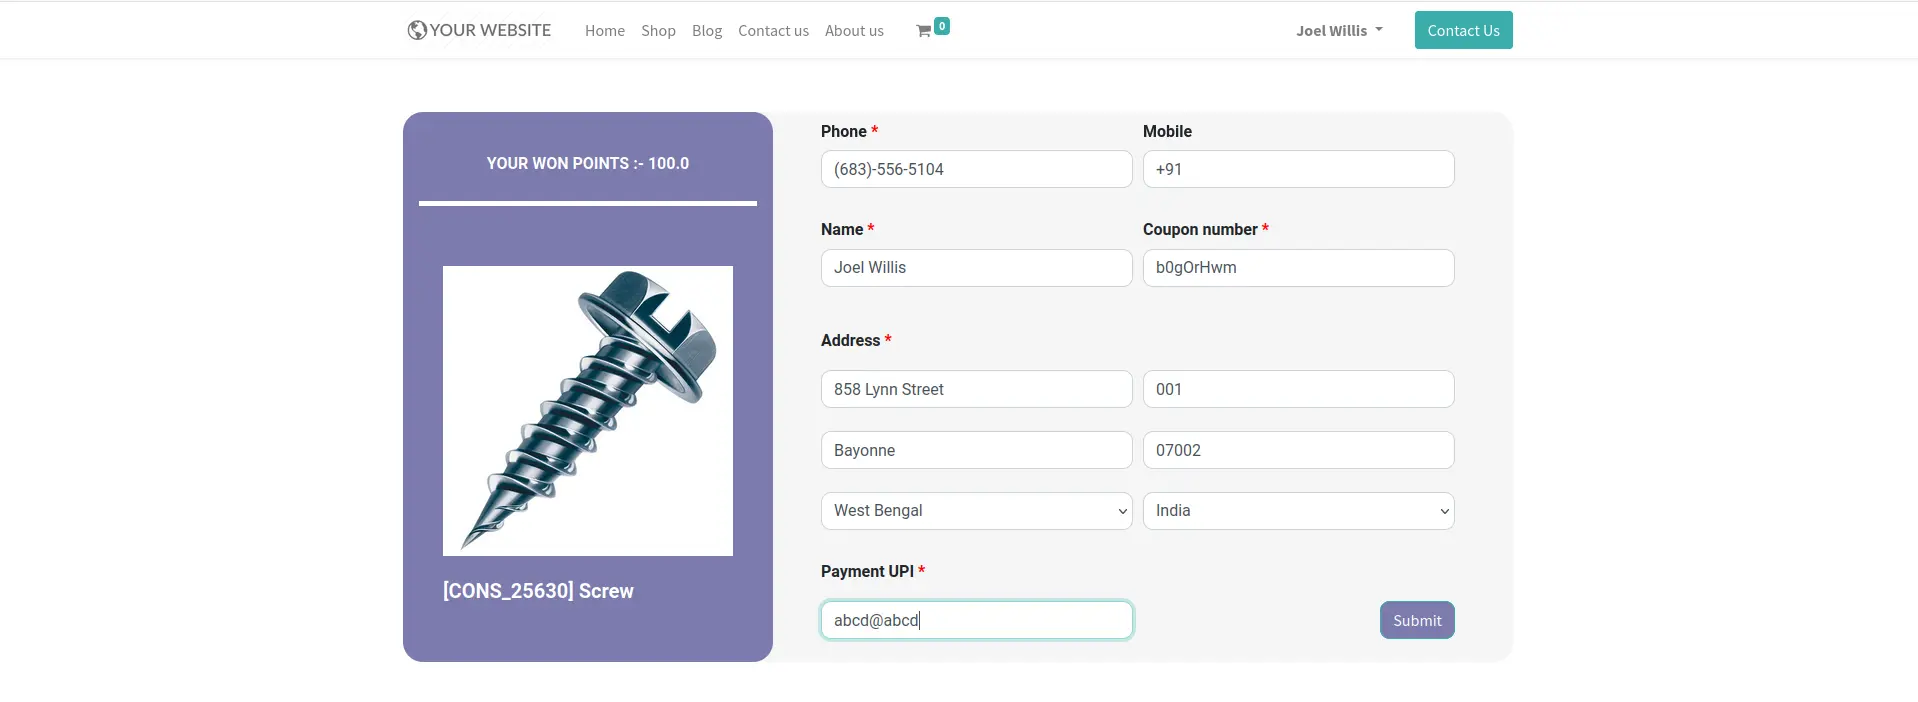1918x702 pixels.
Task: Click the Coupon number field
Action: [1298, 268]
